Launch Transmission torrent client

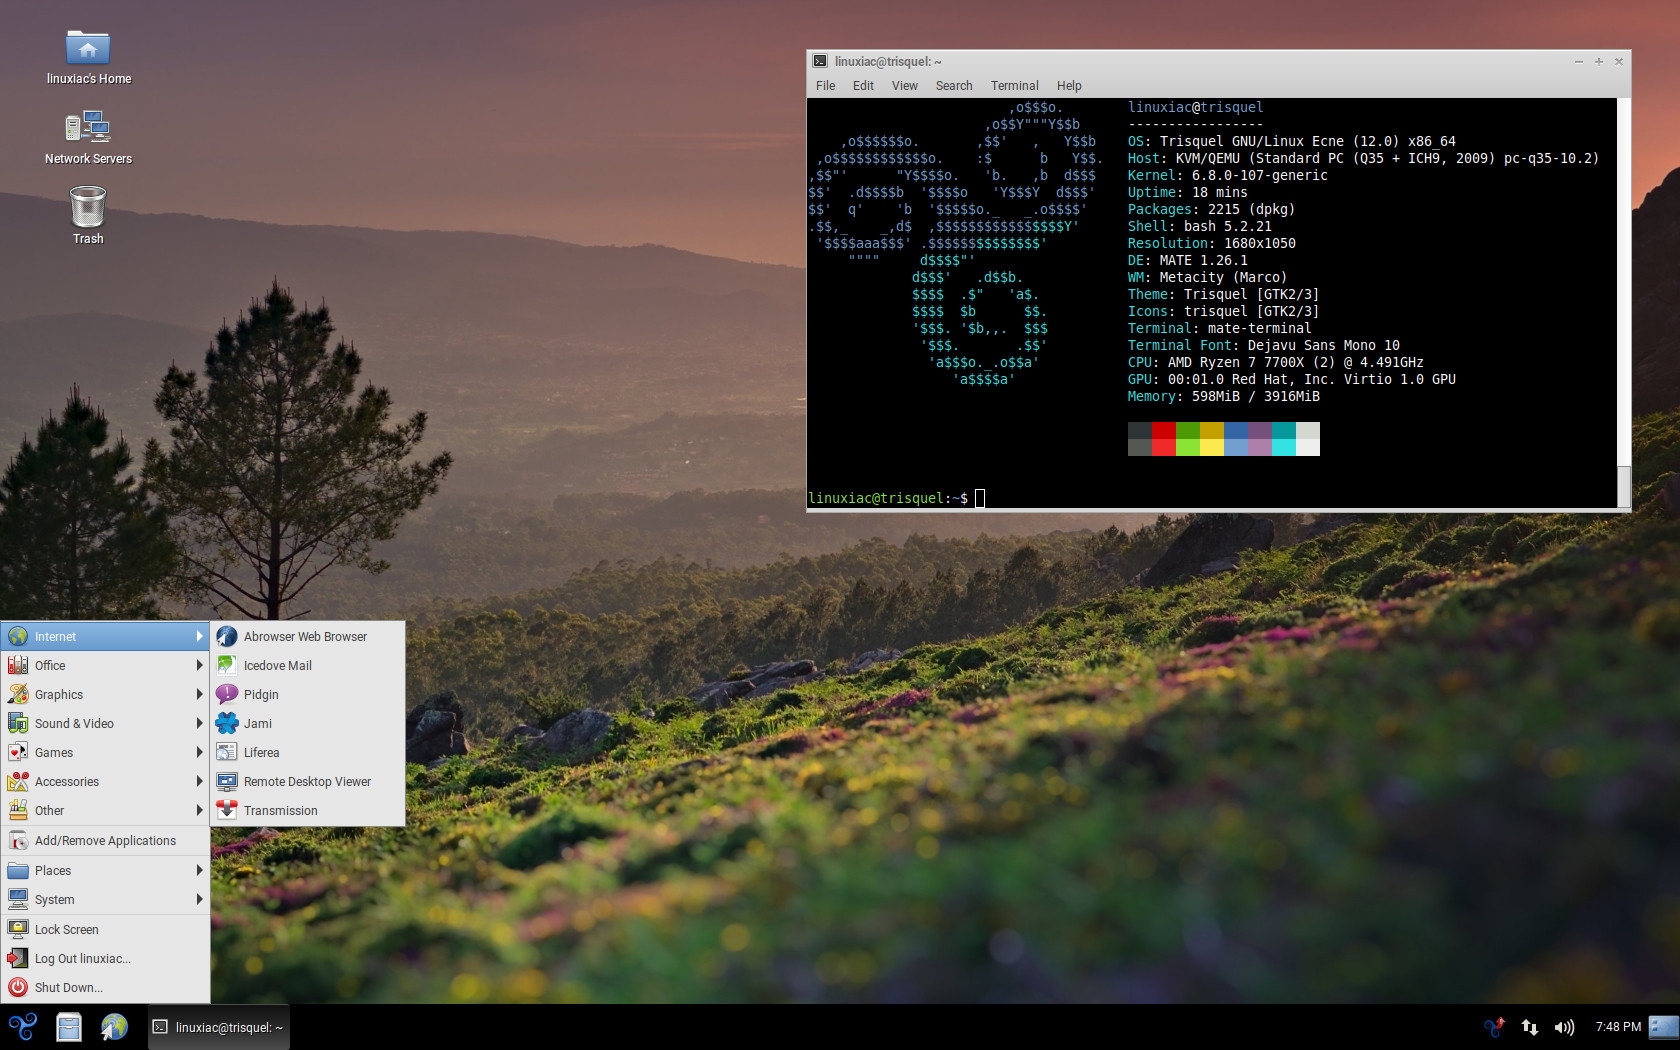pyautogui.click(x=280, y=810)
